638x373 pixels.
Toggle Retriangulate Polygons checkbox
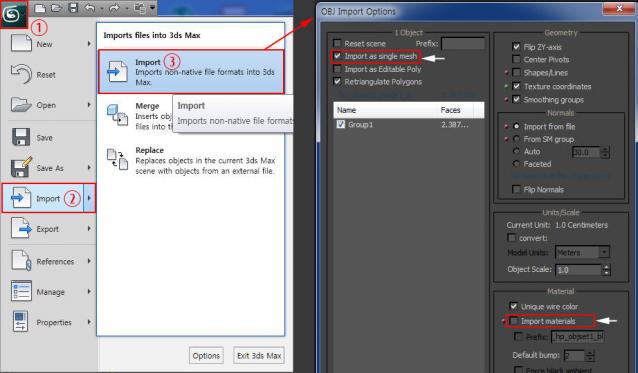pos(337,81)
